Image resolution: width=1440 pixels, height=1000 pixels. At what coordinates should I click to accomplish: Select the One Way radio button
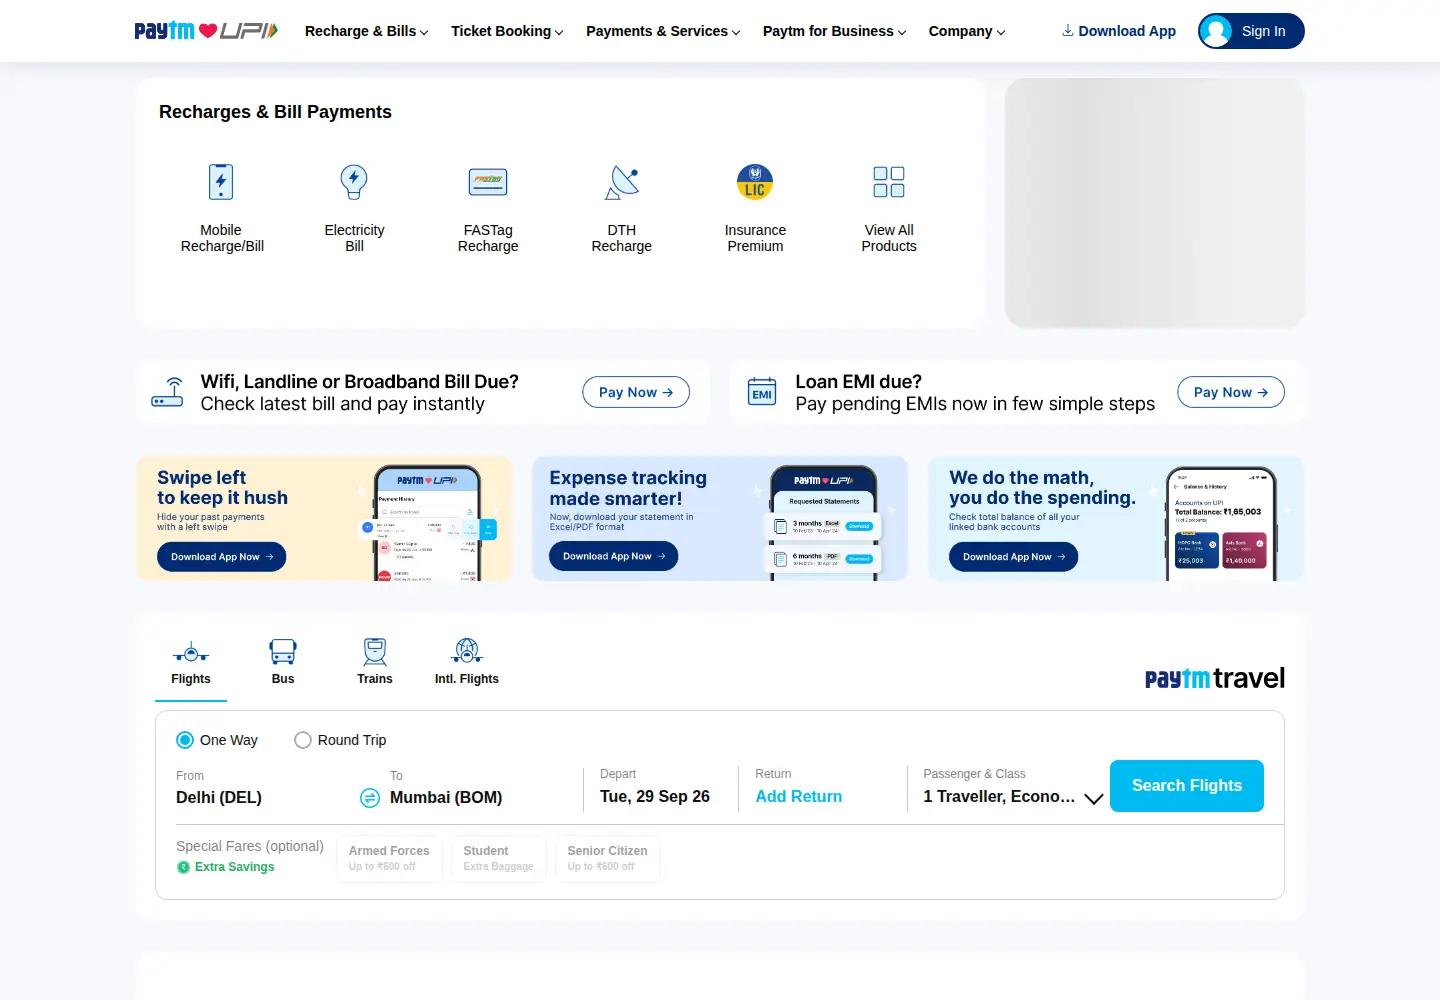[x=185, y=740]
